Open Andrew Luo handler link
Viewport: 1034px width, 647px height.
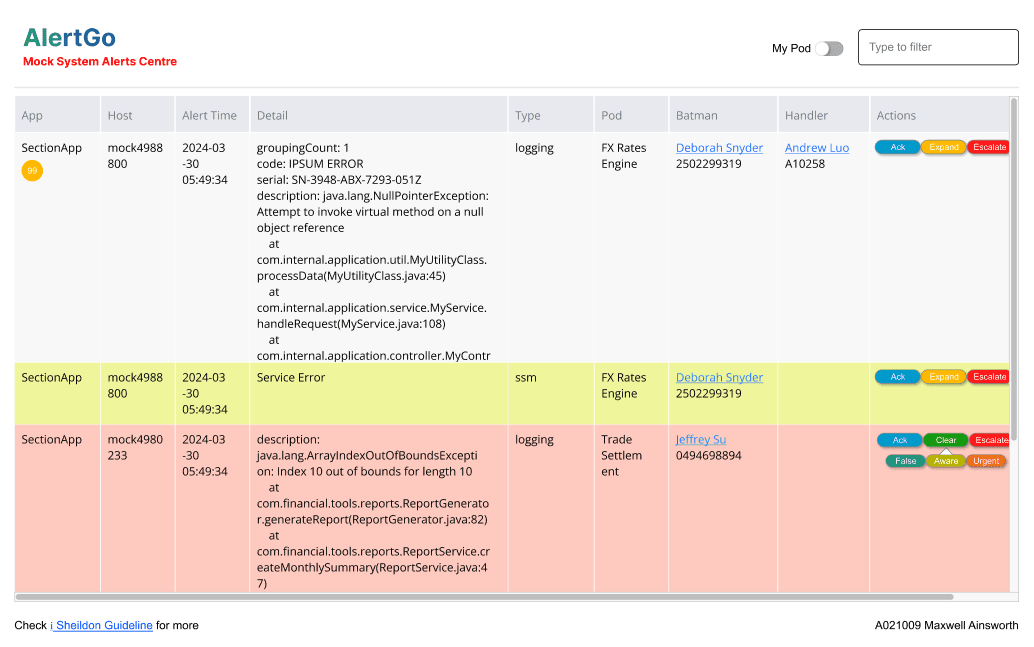point(816,148)
